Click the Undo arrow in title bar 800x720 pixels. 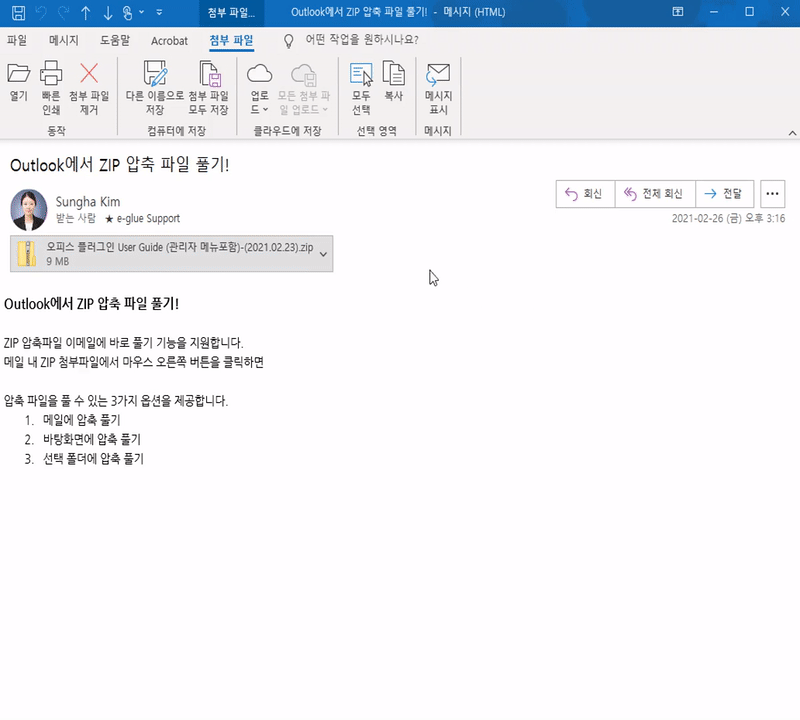coord(41,13)
